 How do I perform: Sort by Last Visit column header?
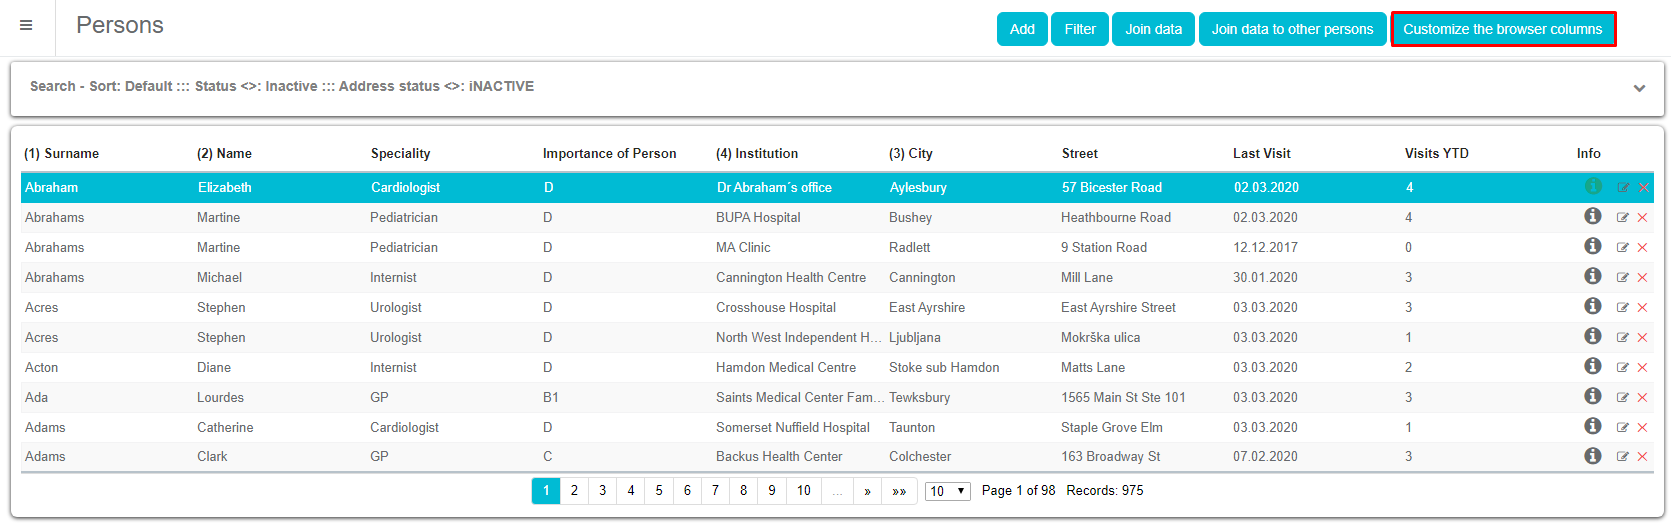tap(1261, 154)
